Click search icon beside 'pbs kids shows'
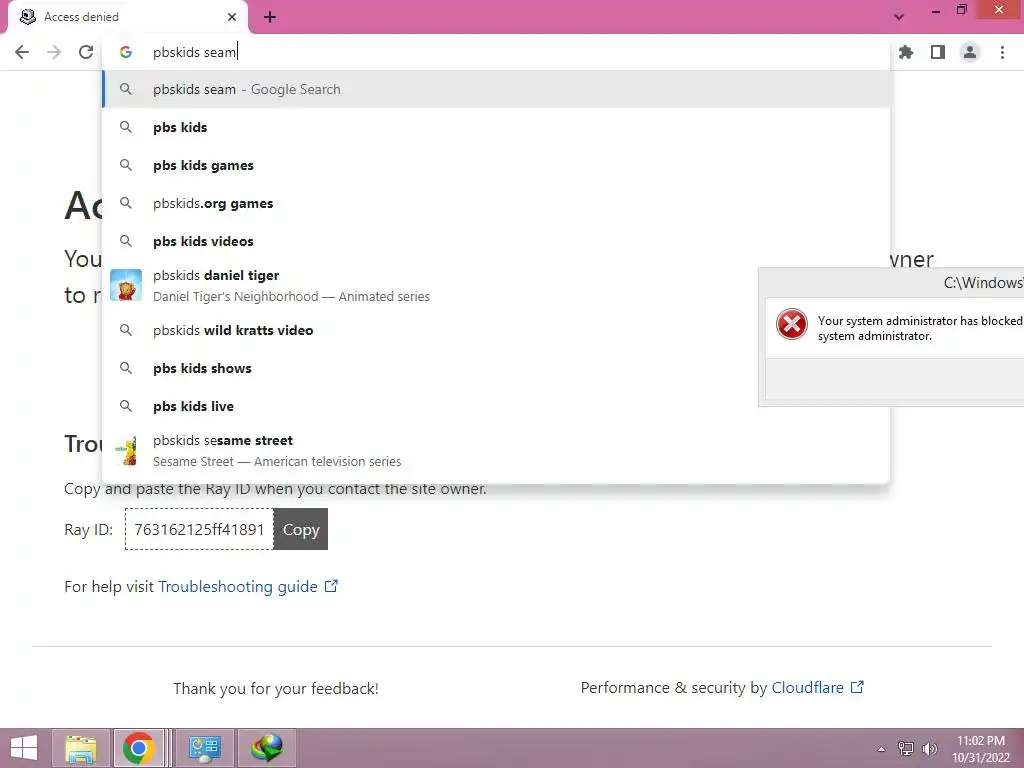Viewport: 1024px width, 768px height. (126, 368)
